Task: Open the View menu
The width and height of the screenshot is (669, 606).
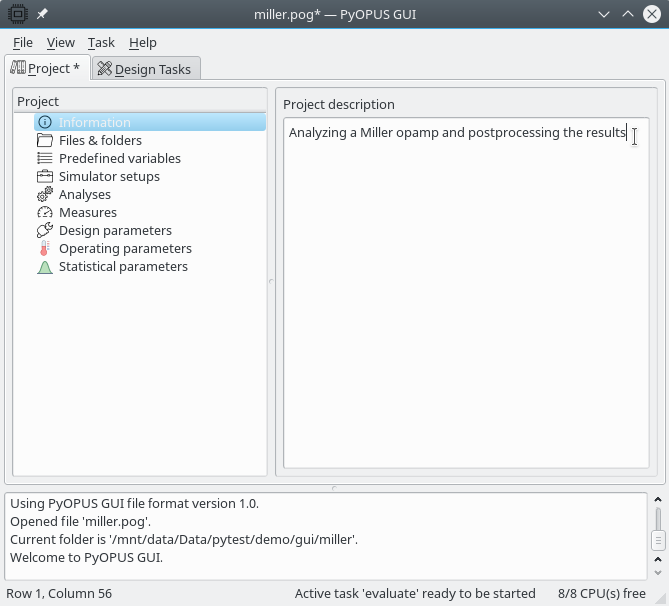Action: click(x=60, y=43)
